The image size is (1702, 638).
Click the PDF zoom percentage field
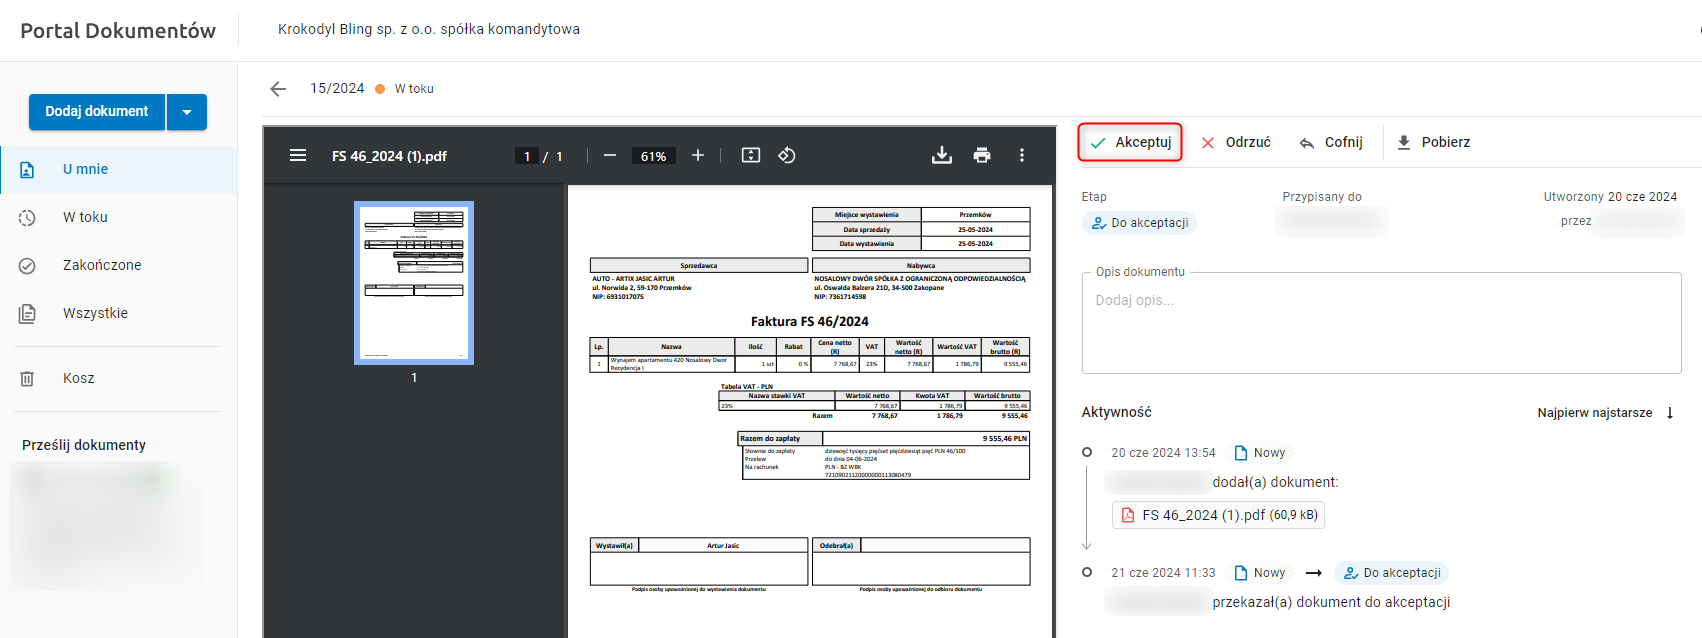[x=653, y=156]
